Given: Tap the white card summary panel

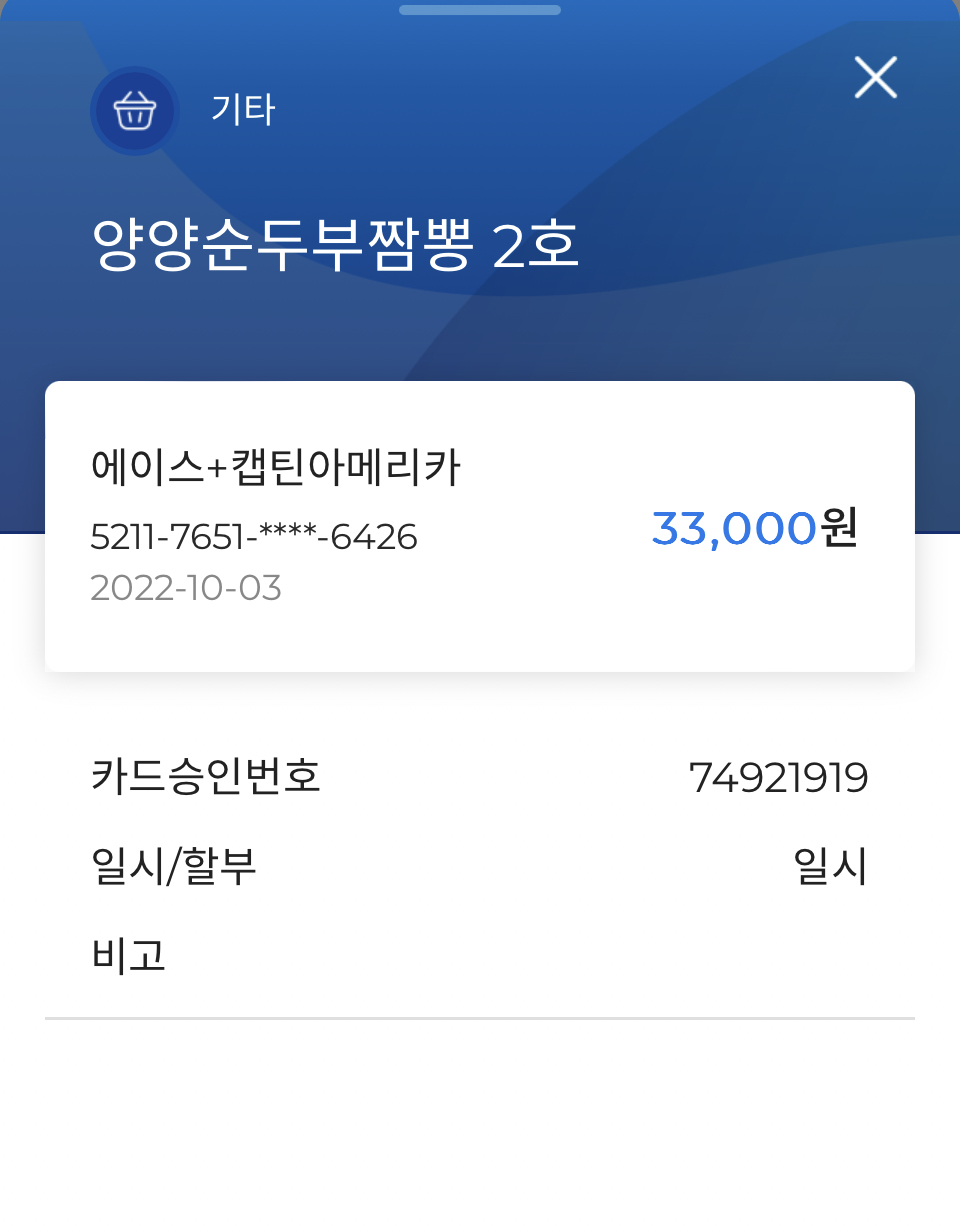Looking at the screenshot, I should click(x=480, y=527).
